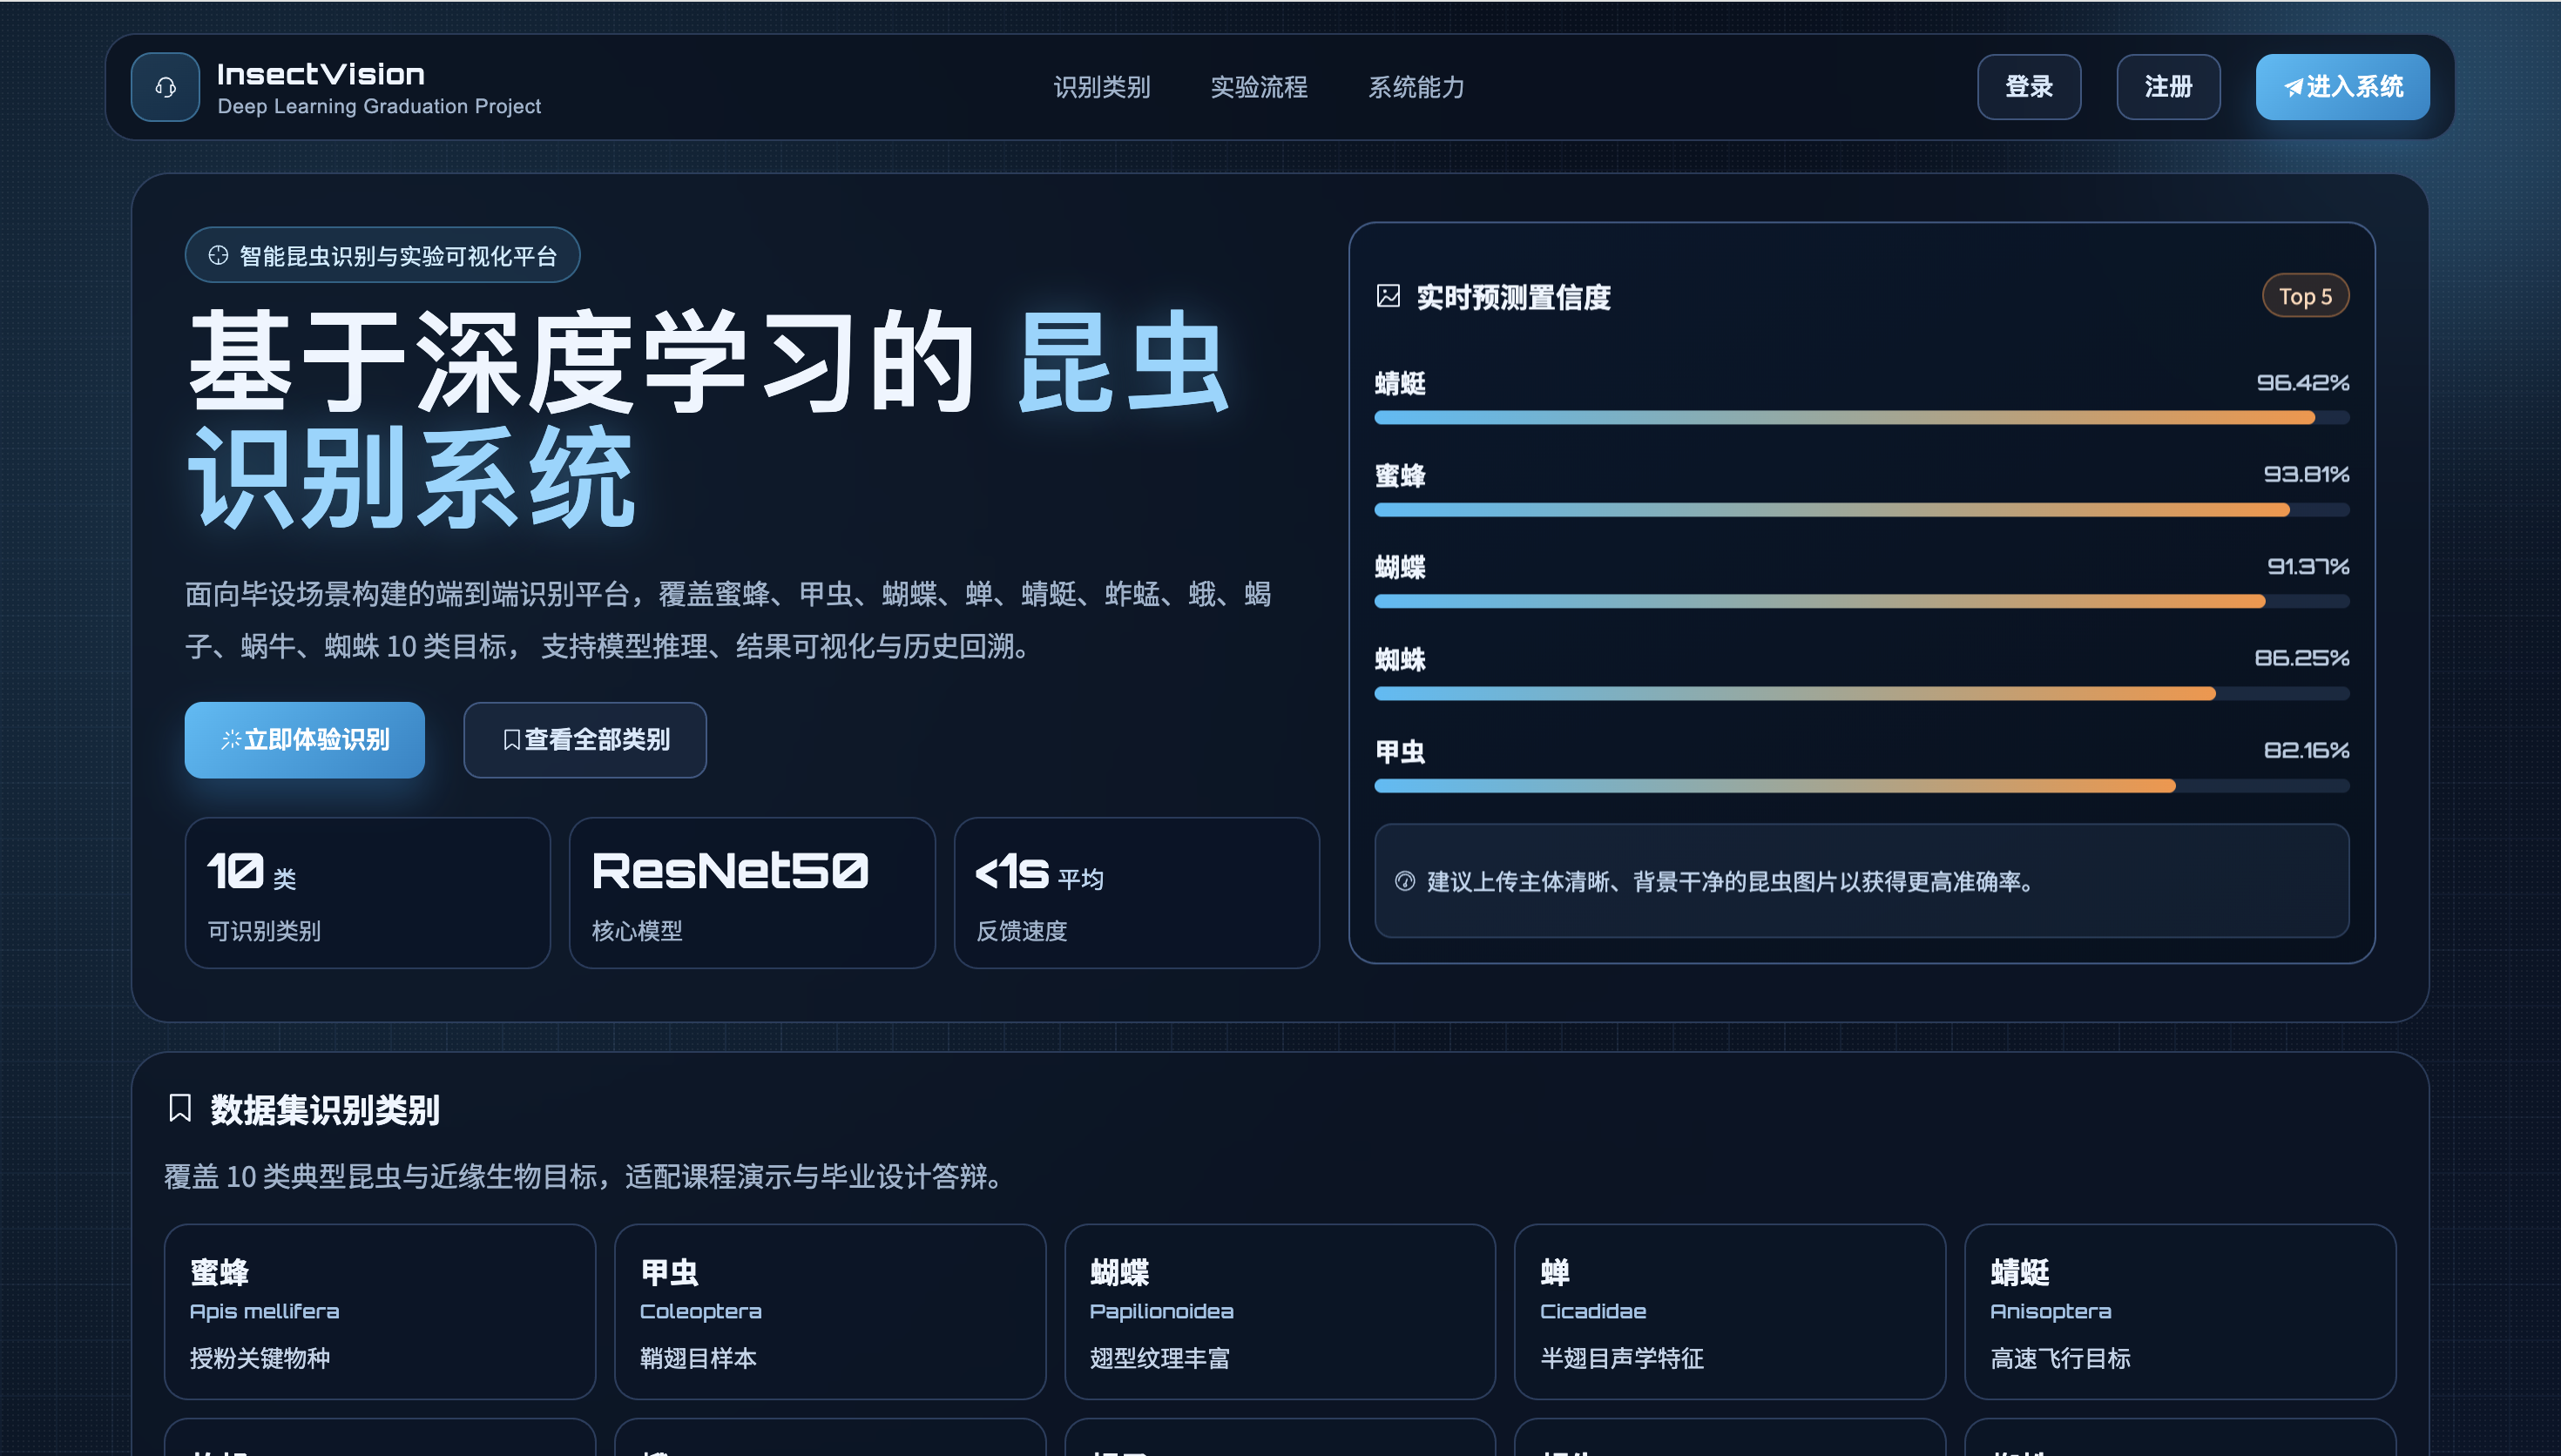Click 高速飞行目标 text in 蜻蜓 card

[x=2060, y=1358]
